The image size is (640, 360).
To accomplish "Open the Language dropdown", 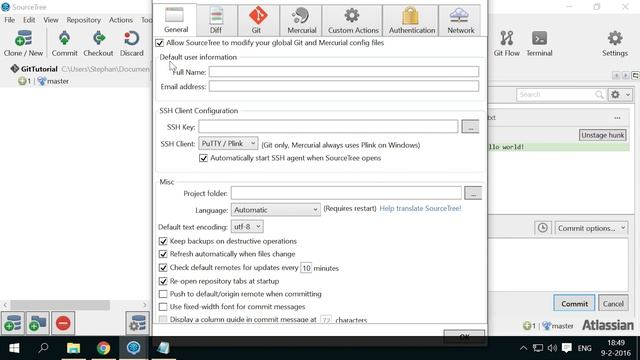I will click(276, 210).
